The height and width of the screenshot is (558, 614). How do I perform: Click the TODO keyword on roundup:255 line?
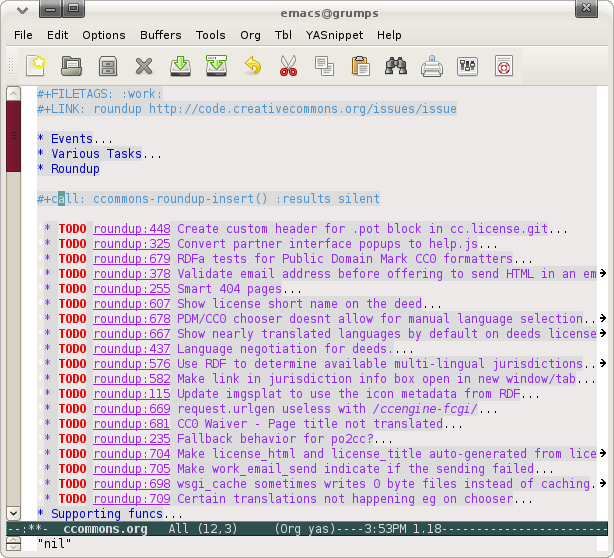pos(72,289)
